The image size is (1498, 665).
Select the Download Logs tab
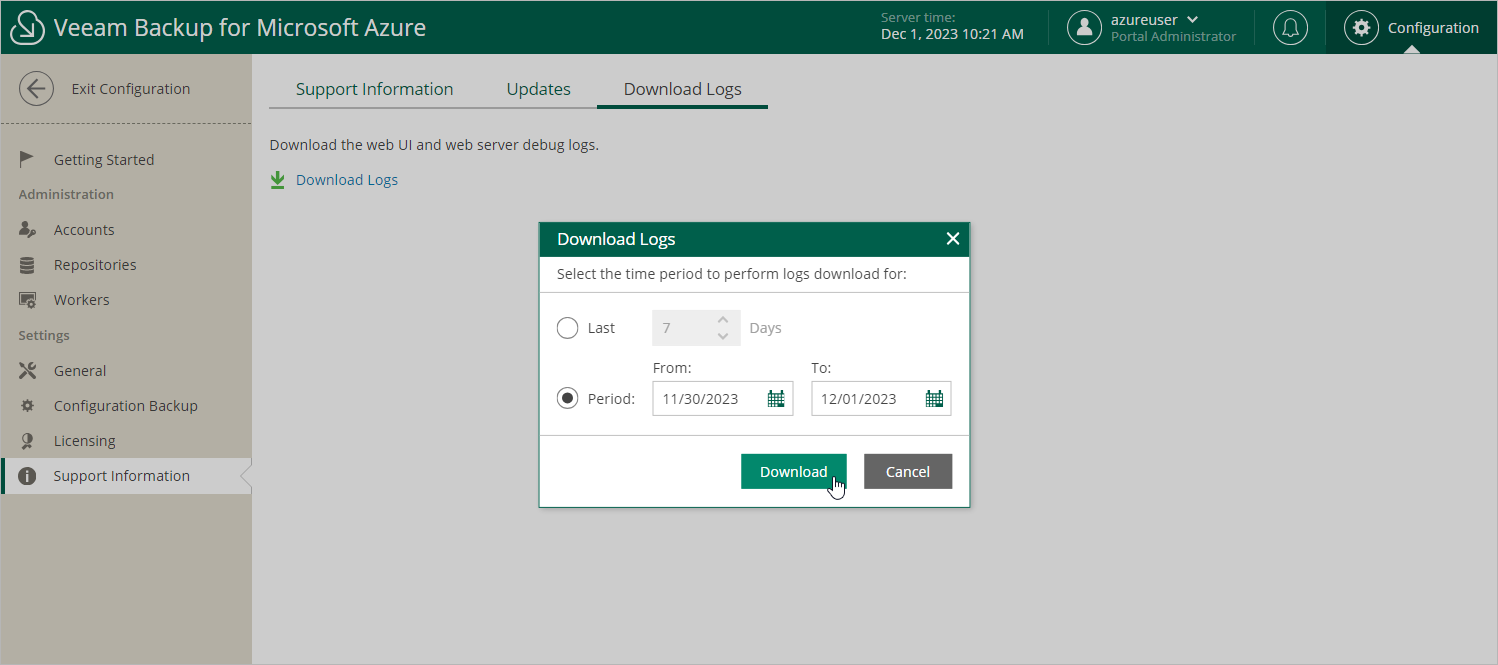pyautogui.click(x=683, y=89)
